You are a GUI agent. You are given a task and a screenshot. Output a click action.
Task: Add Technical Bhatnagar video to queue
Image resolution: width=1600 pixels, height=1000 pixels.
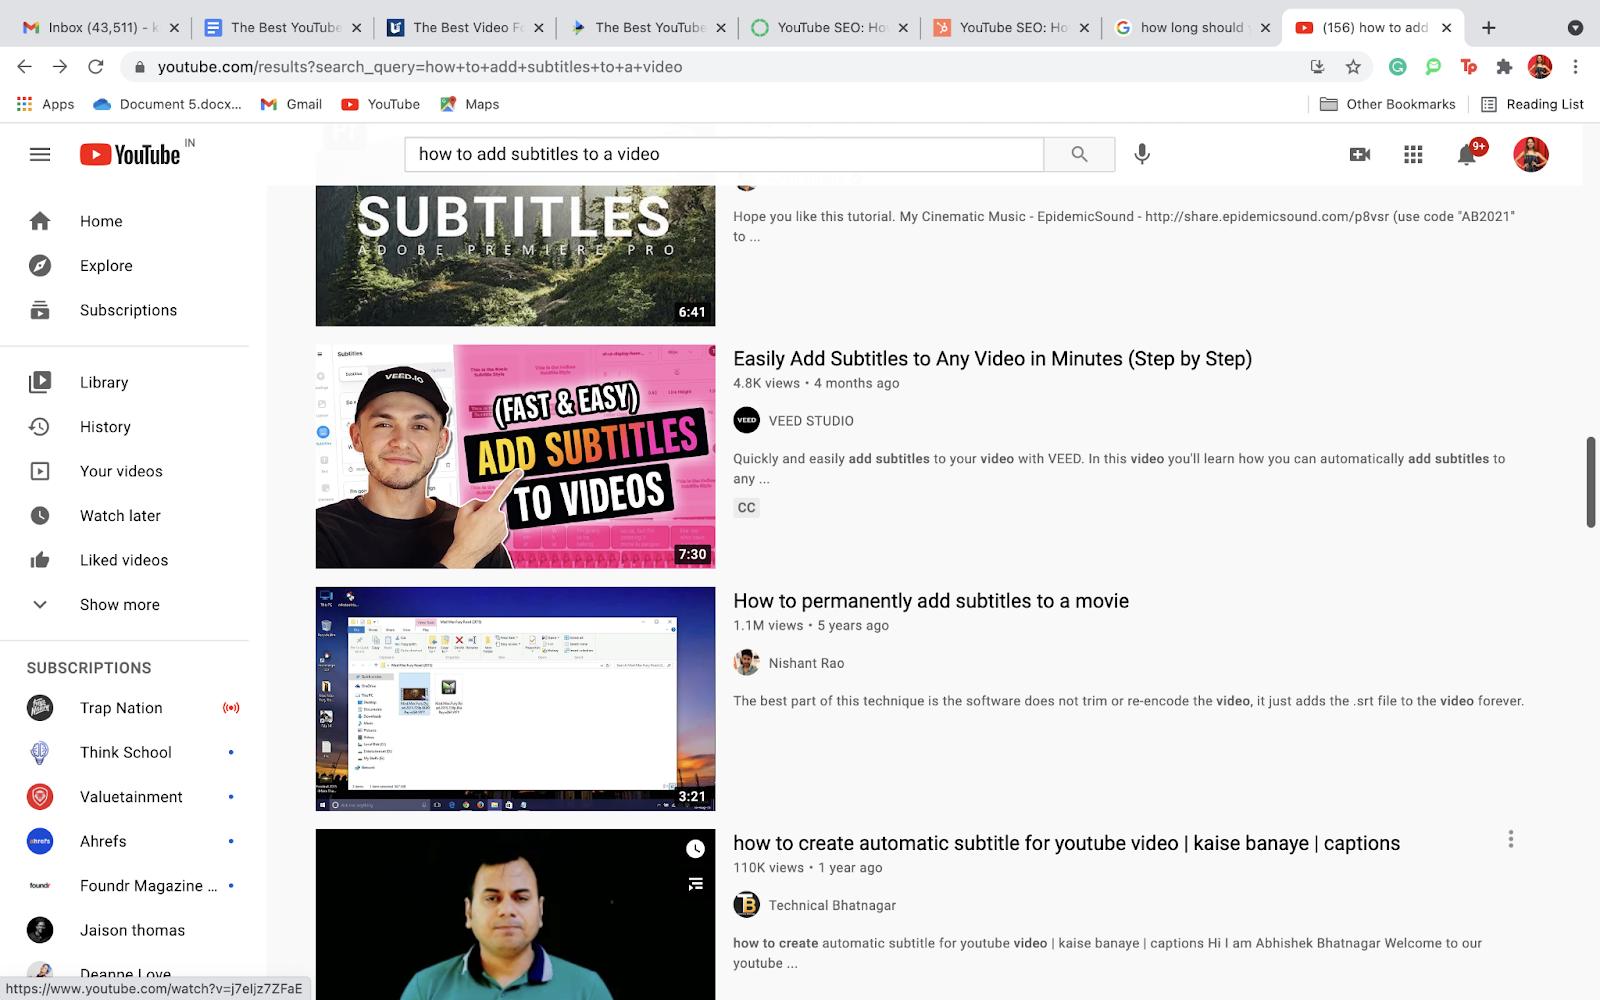click(x=696, y=884)
